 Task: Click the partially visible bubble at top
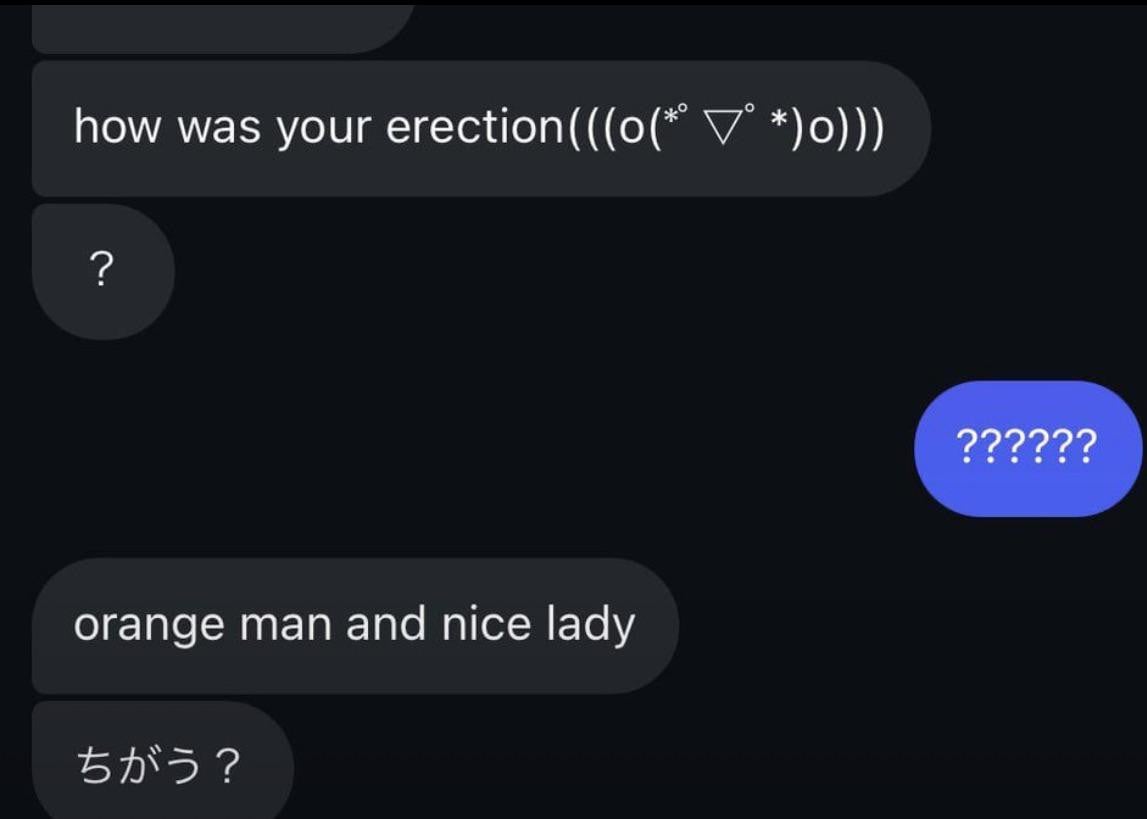pyautogui.click(x=223, y=28)
